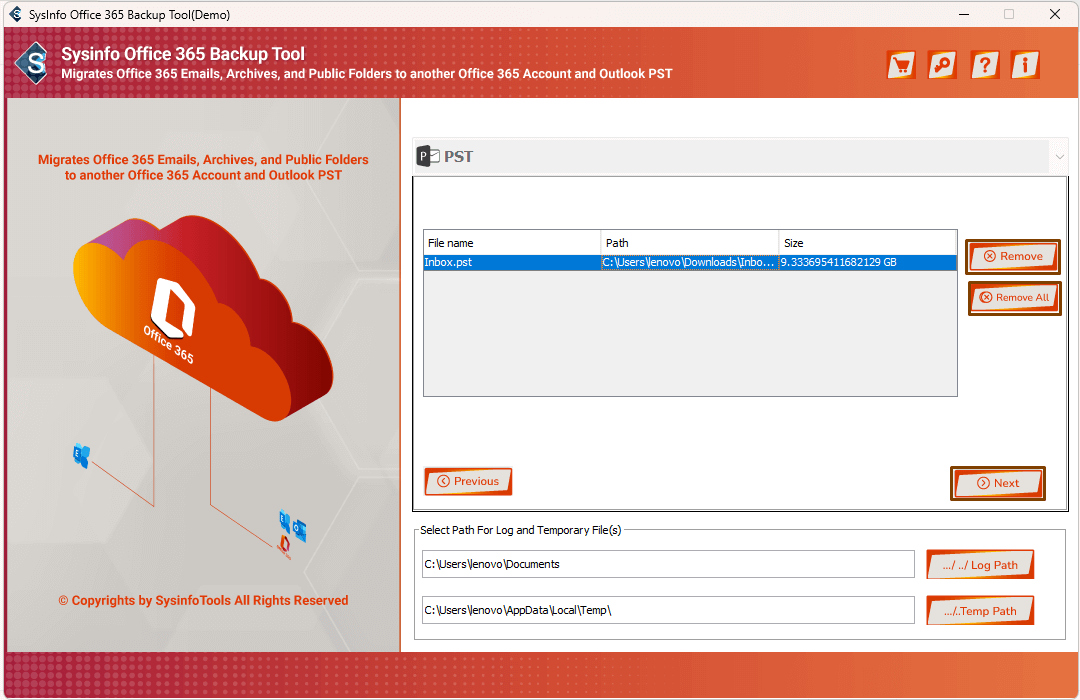Sort by the Path column header
1080x700 pixels.
coord(689,243)
